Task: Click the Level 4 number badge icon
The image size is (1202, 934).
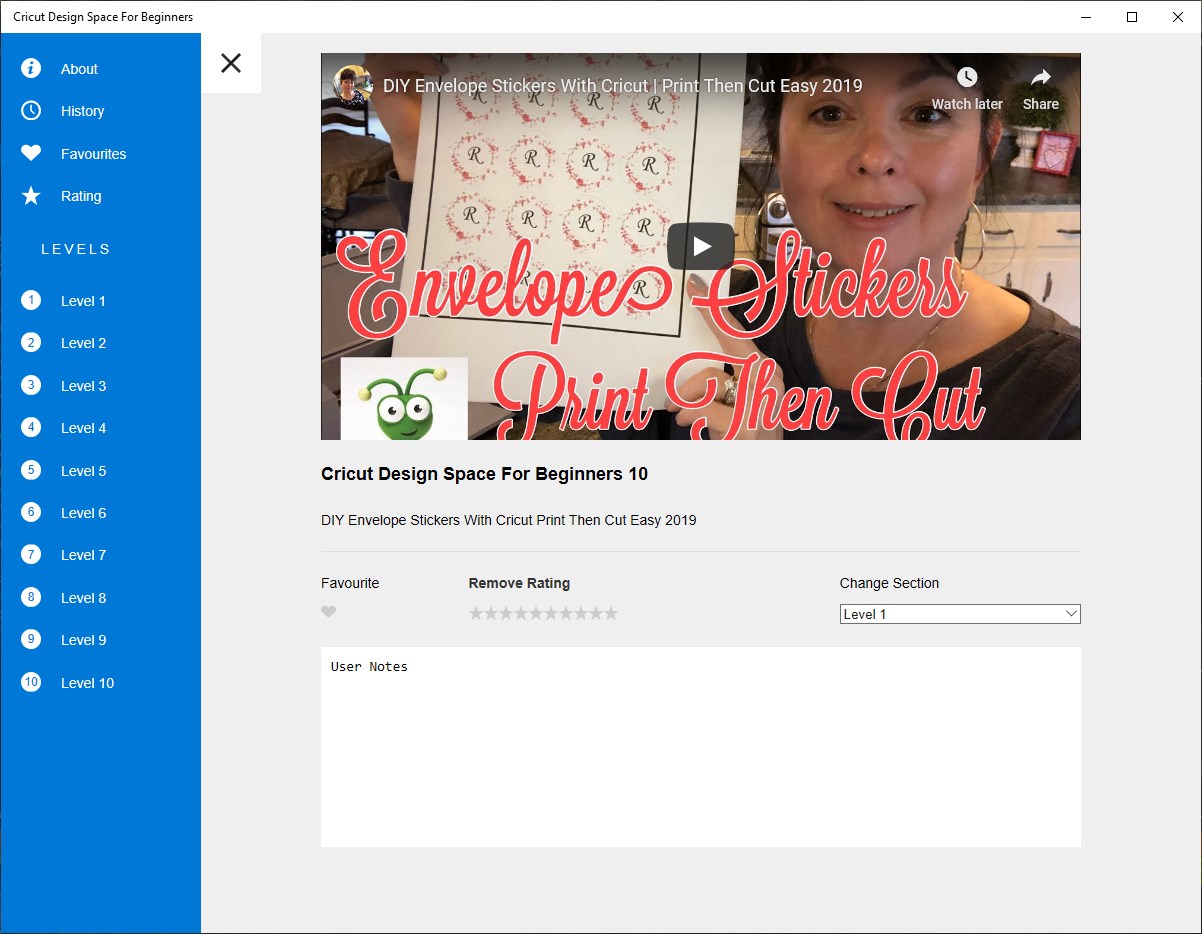Action: 31,427
